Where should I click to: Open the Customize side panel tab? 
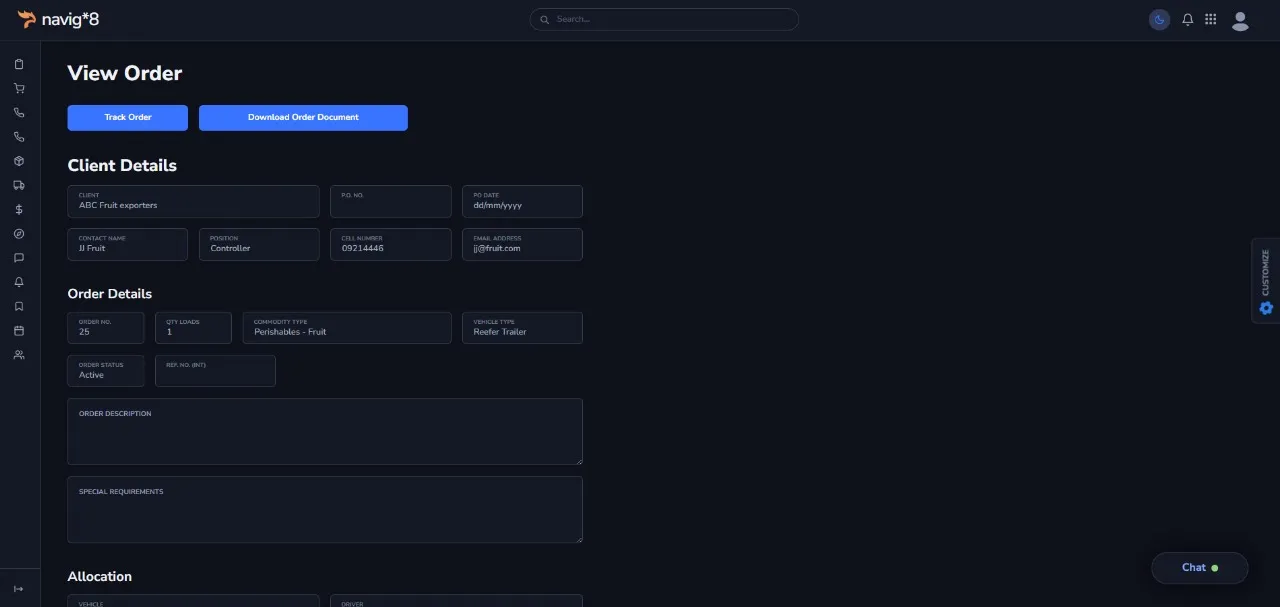click(x=1266, y=281)
